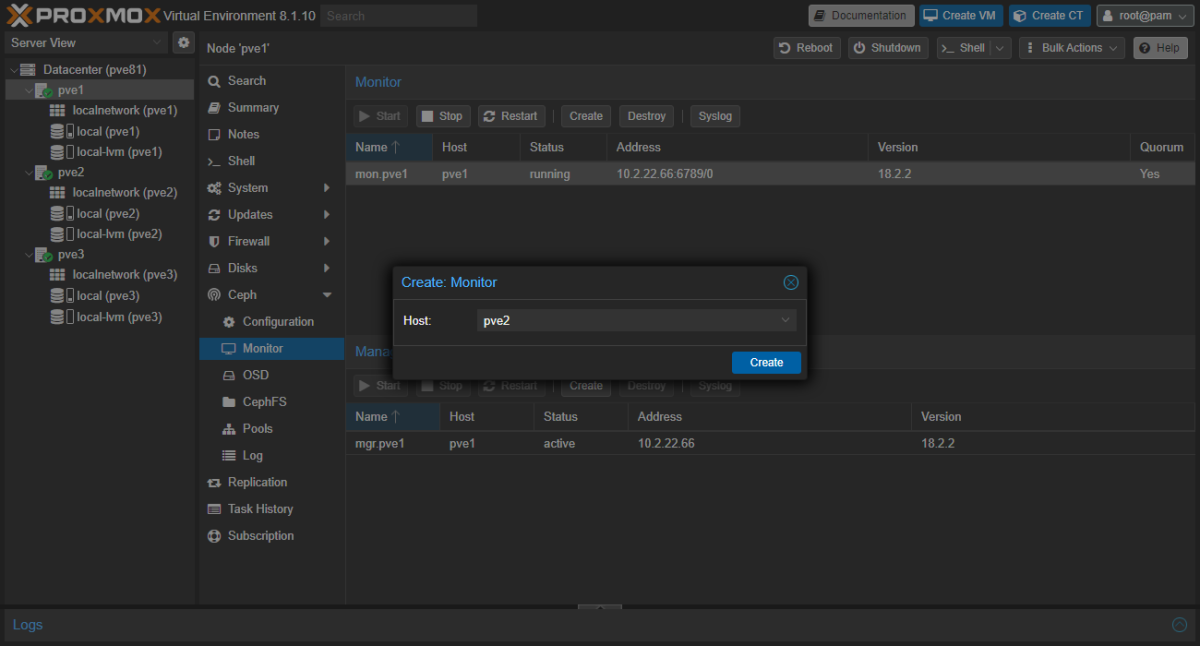The height and width of the screenshot is (646, 1200).
Task: Expand the Logs panel
Action: (x=1179, y=625)
